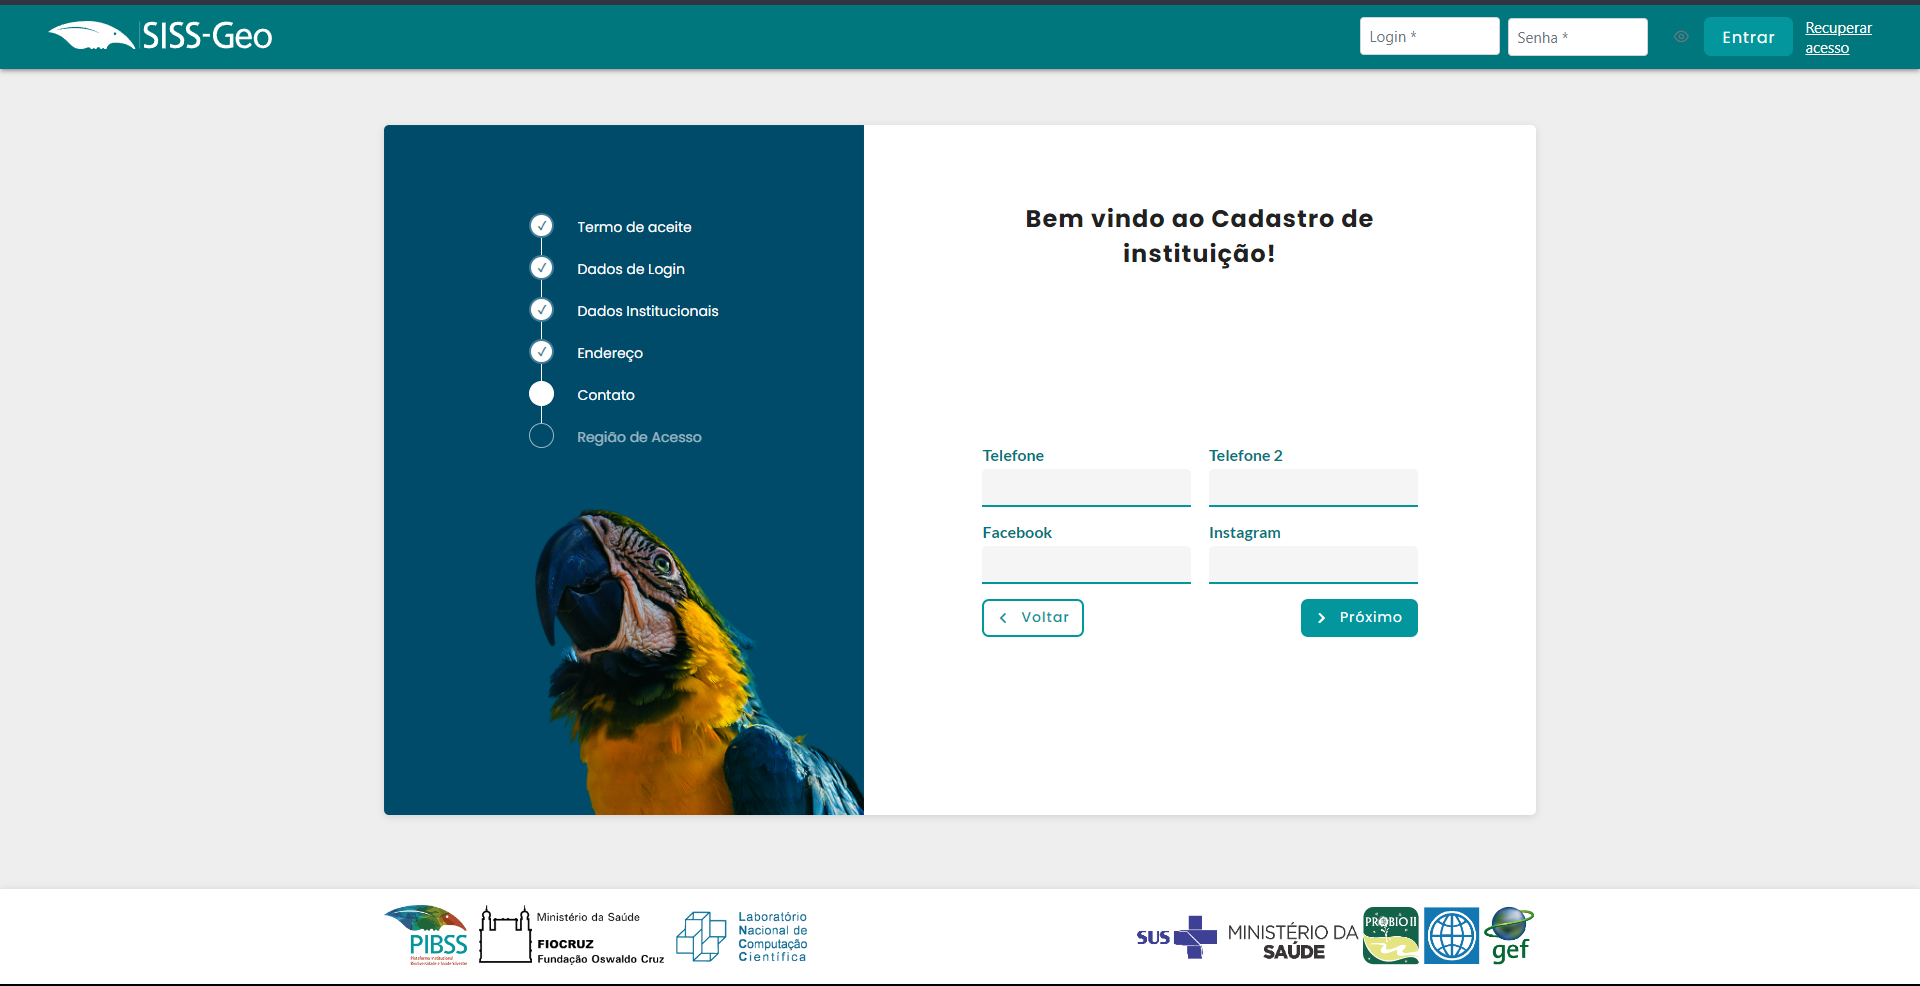Click the PIBSS logo in footer
Screen dimensions: 1920x986
point(427,935)
